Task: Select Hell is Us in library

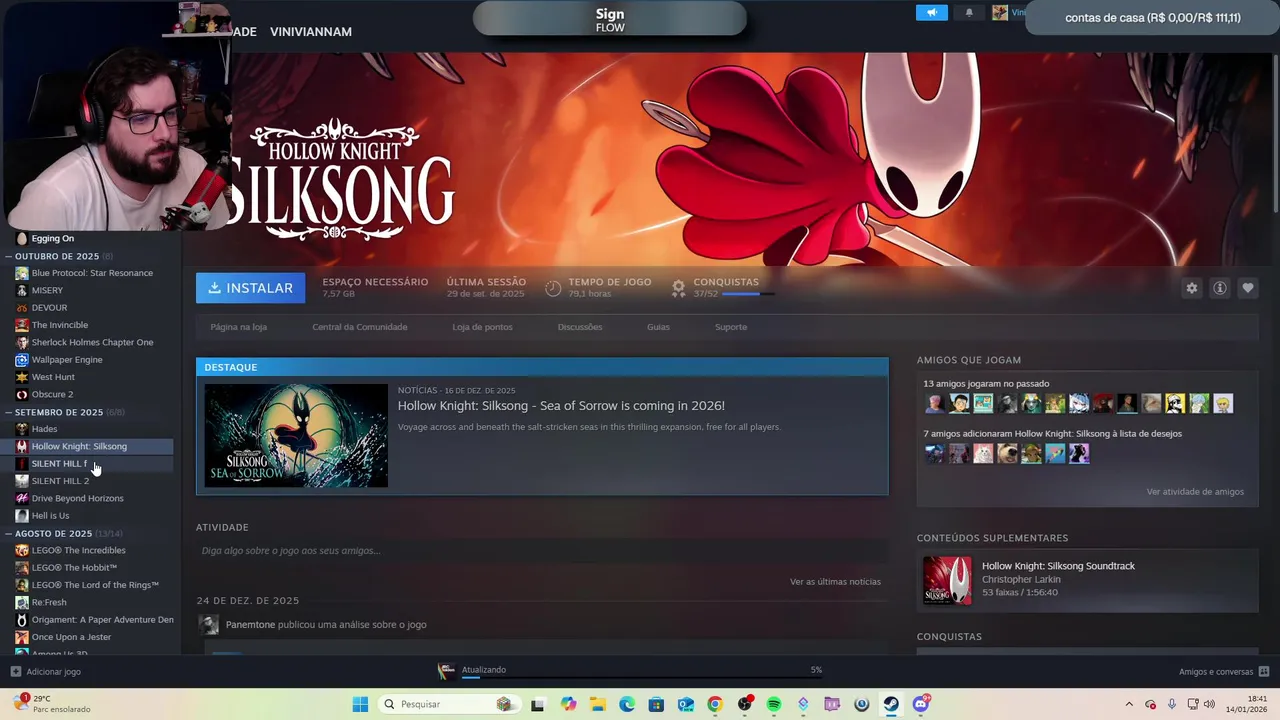Action: click(x=50, y=516)
